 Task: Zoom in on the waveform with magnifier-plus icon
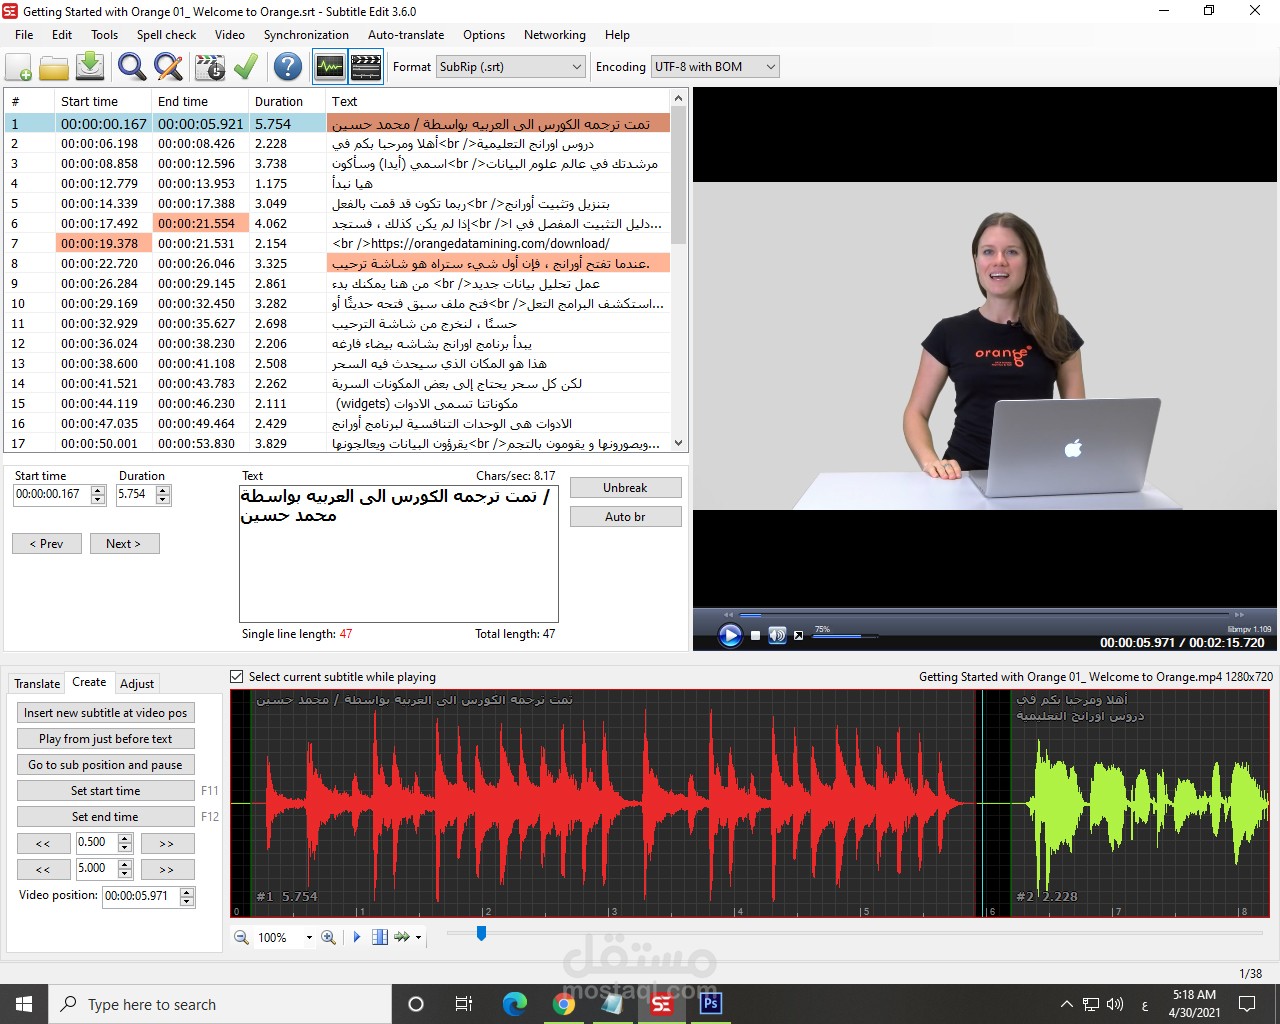click(x=328, y=937)
